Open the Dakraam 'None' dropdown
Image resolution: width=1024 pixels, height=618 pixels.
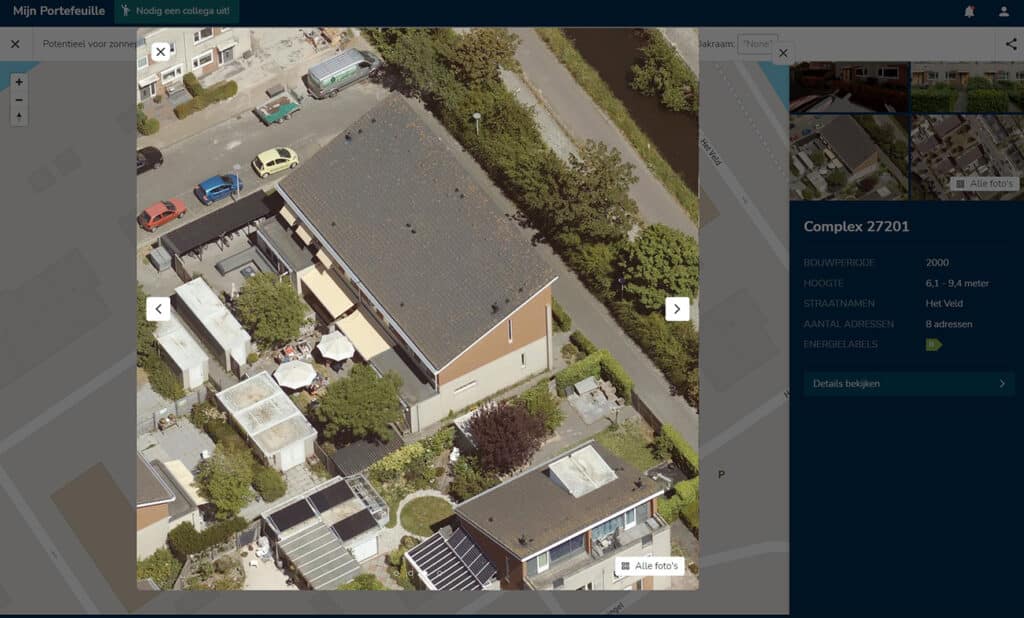[x=757, y=44]
